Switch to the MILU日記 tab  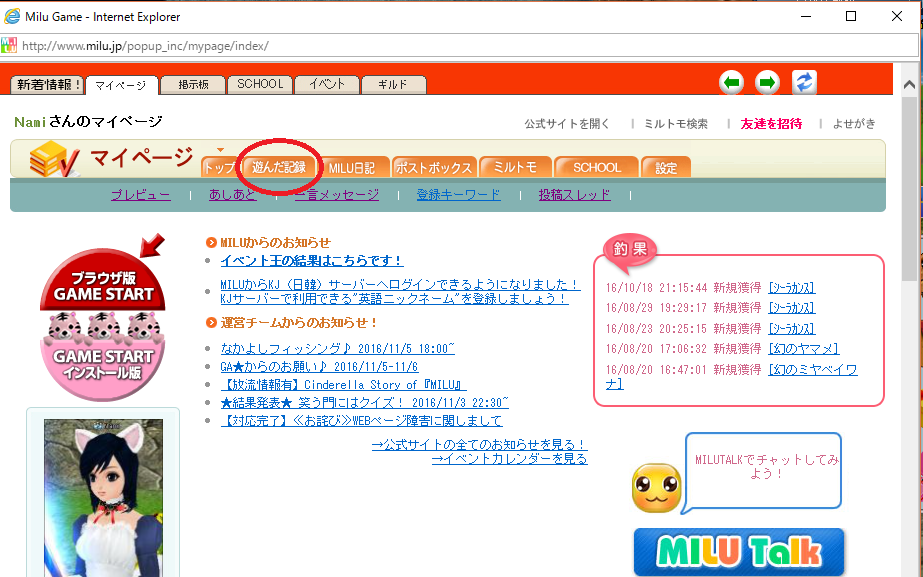(x=352, y=168)
